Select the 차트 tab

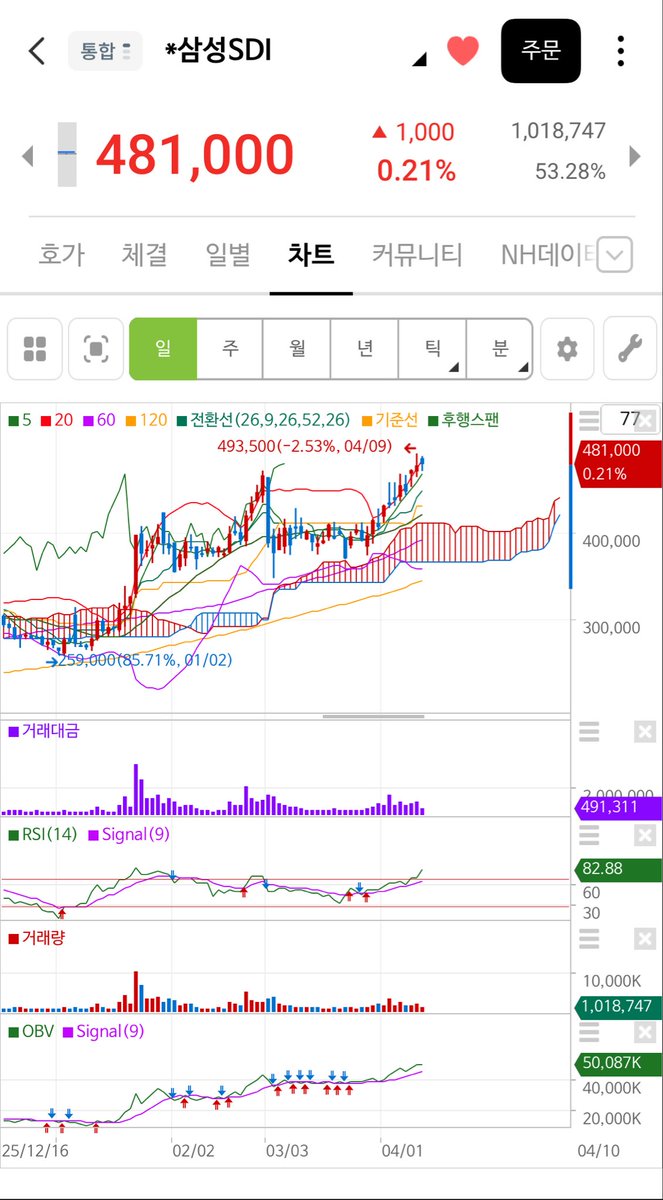click(x=311, y=254)
